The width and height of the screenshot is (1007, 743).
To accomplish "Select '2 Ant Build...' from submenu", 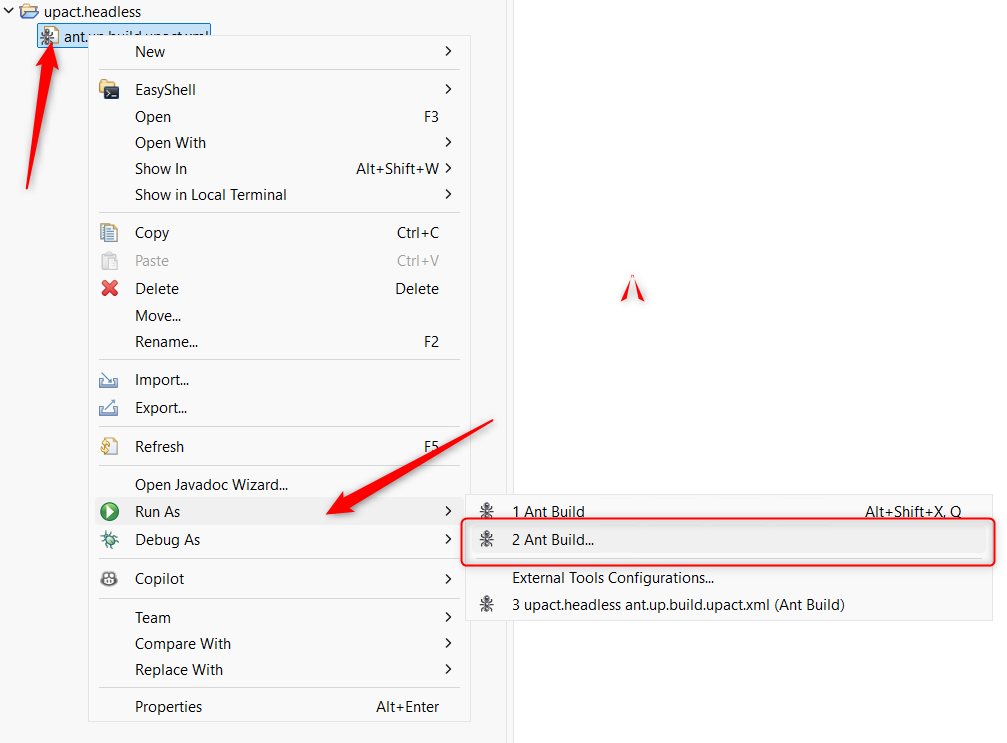I will pyautogui.click(x=552, y=540).
